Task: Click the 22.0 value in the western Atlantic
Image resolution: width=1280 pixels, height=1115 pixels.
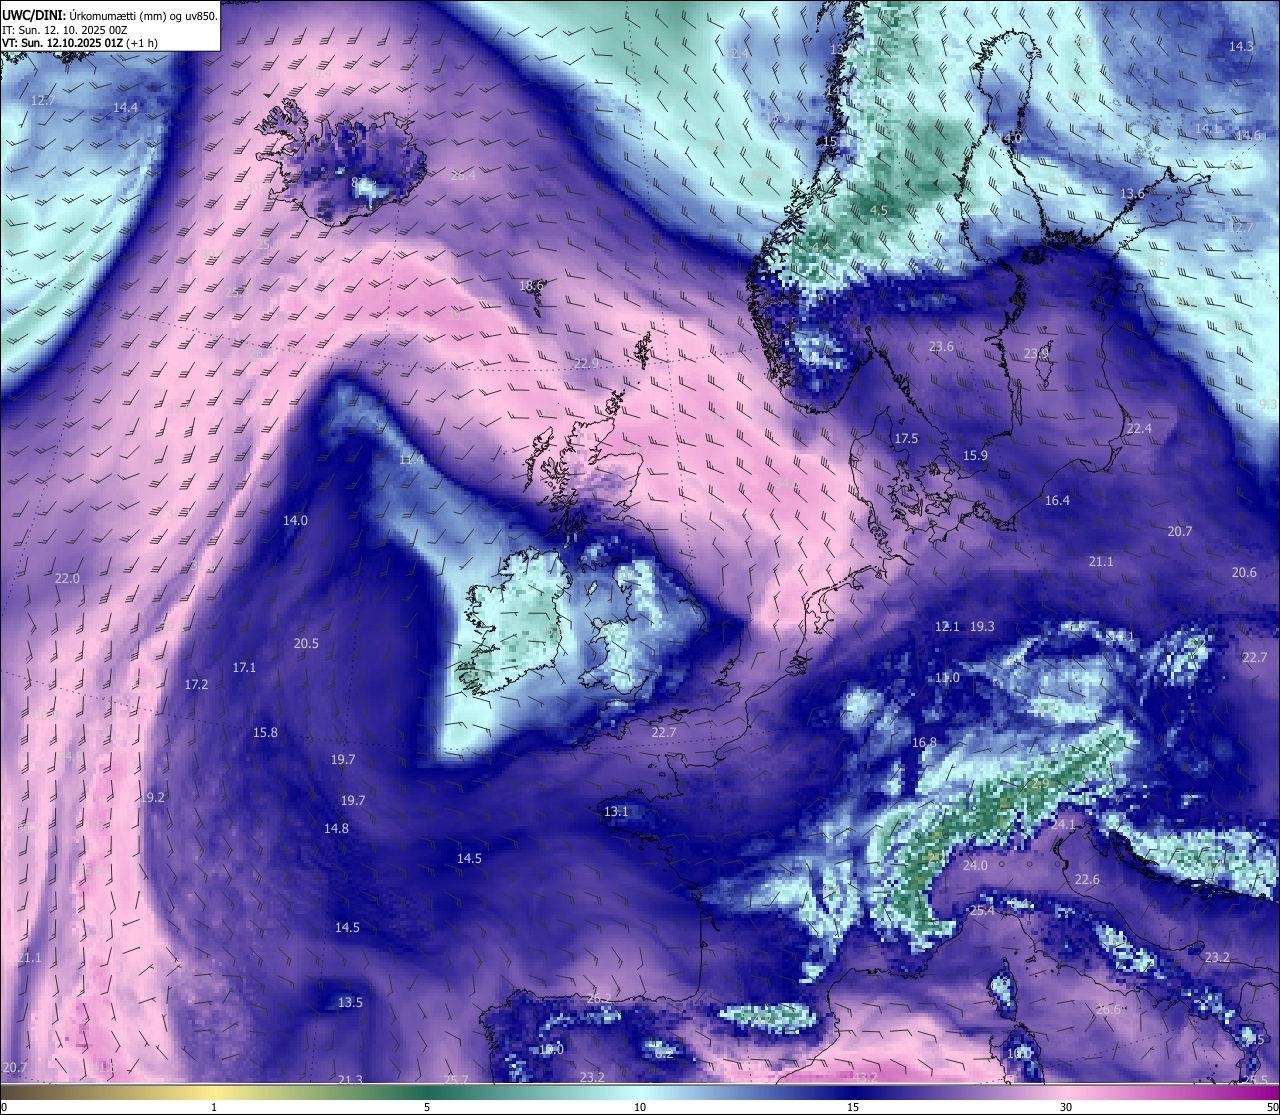Action: point(67,579)
